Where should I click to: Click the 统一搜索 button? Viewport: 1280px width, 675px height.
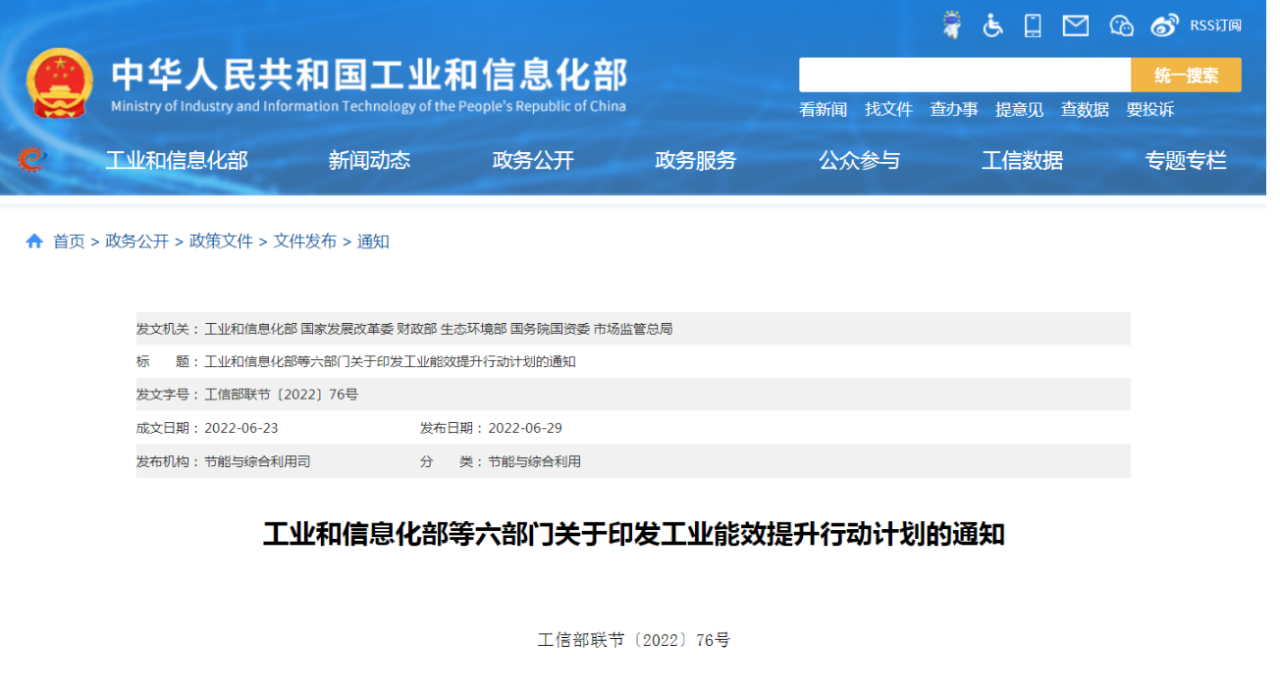(x=1186, y=75)
